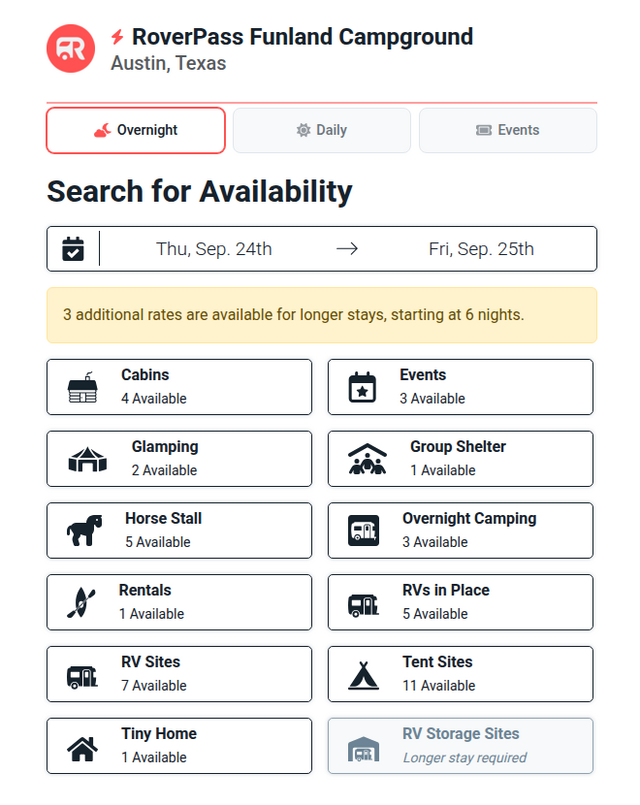The width and height of the screenshot is (640, 805).
Task: Click the horse icon for Horse Stall
Action: pos(84,530)
